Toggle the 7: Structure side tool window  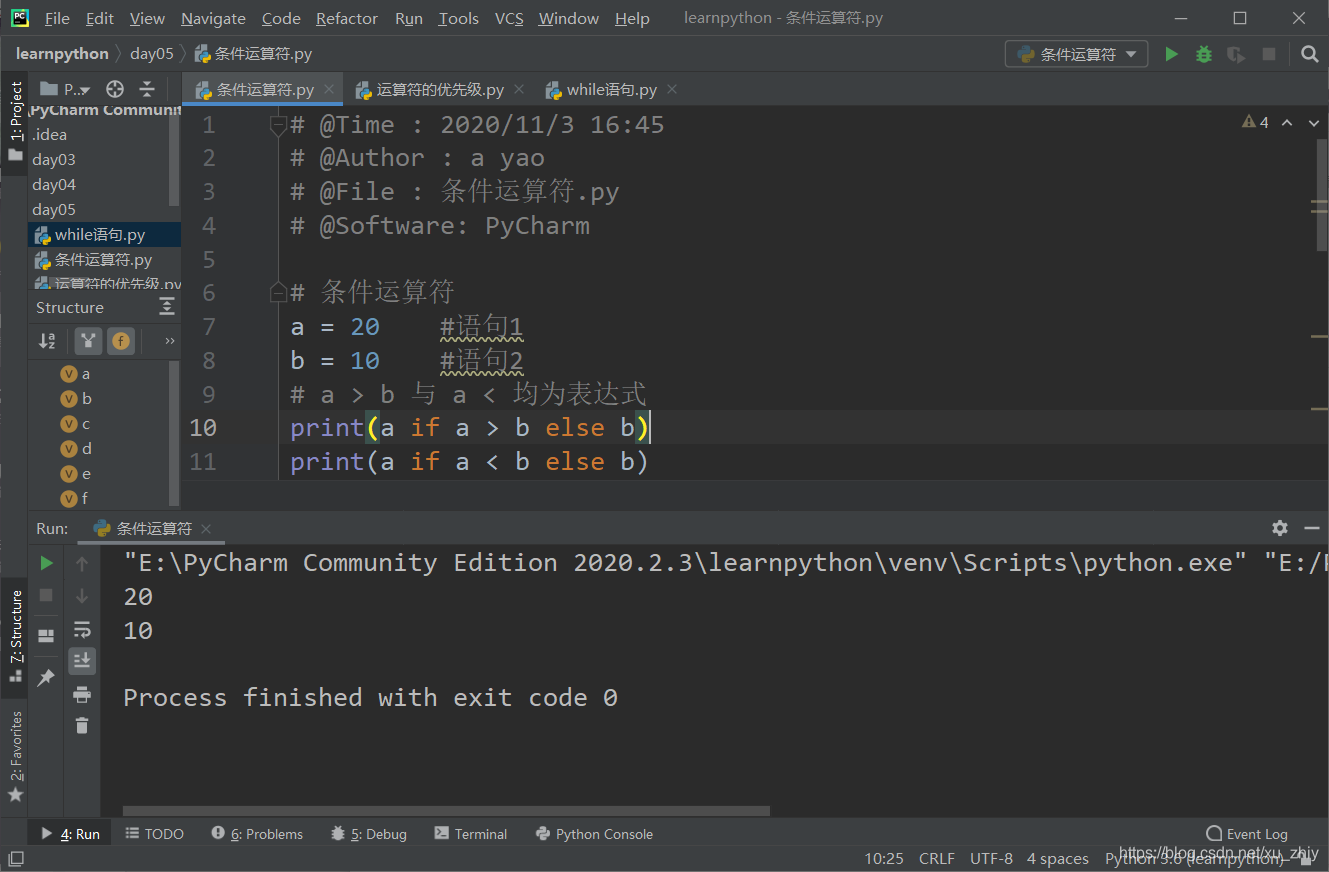[15, 636]
